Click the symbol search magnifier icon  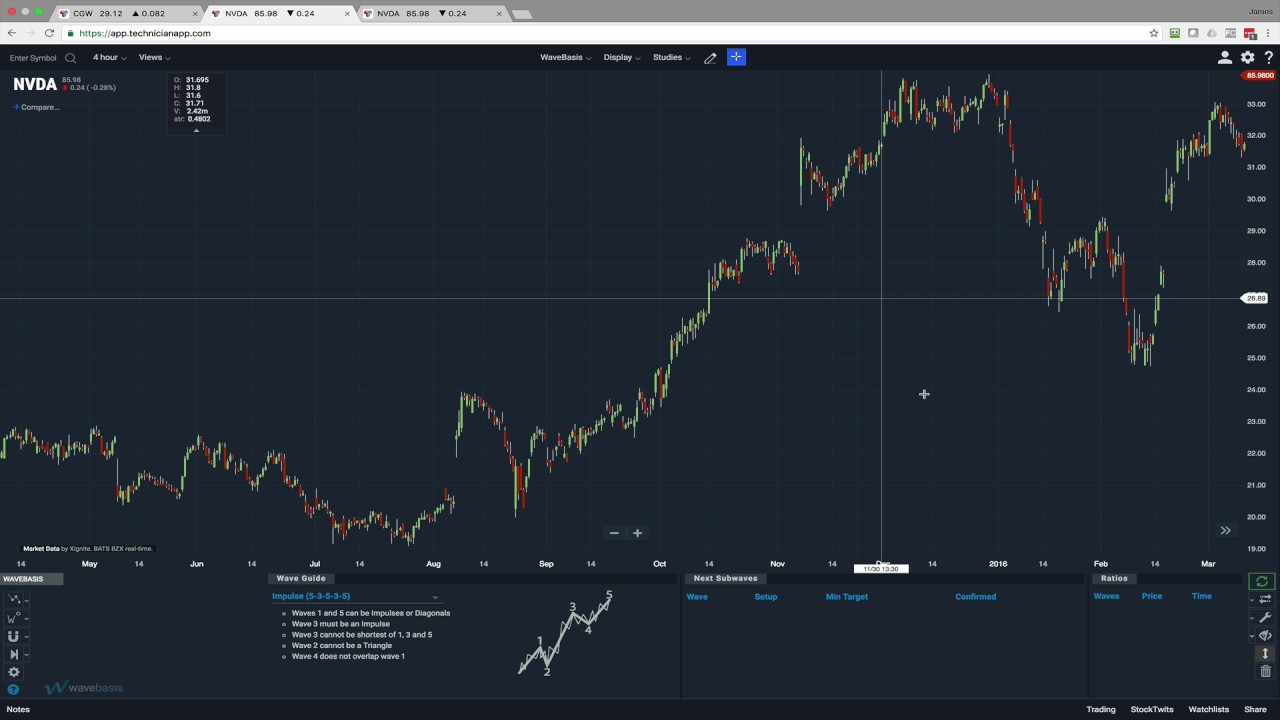coord(70,58)
